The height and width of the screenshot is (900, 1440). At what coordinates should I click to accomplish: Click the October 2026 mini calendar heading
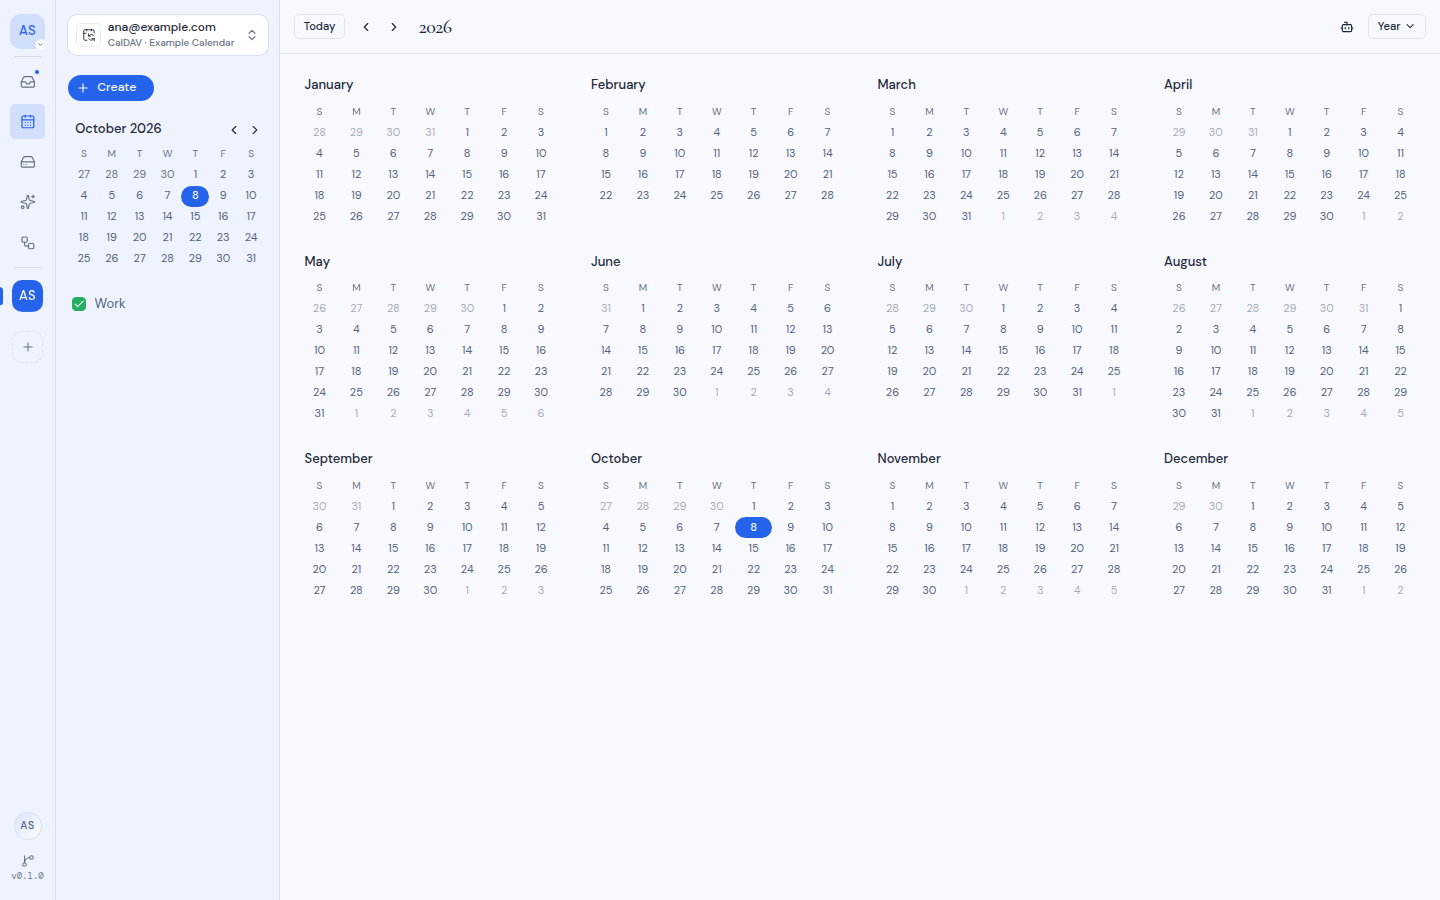(118, 129)
